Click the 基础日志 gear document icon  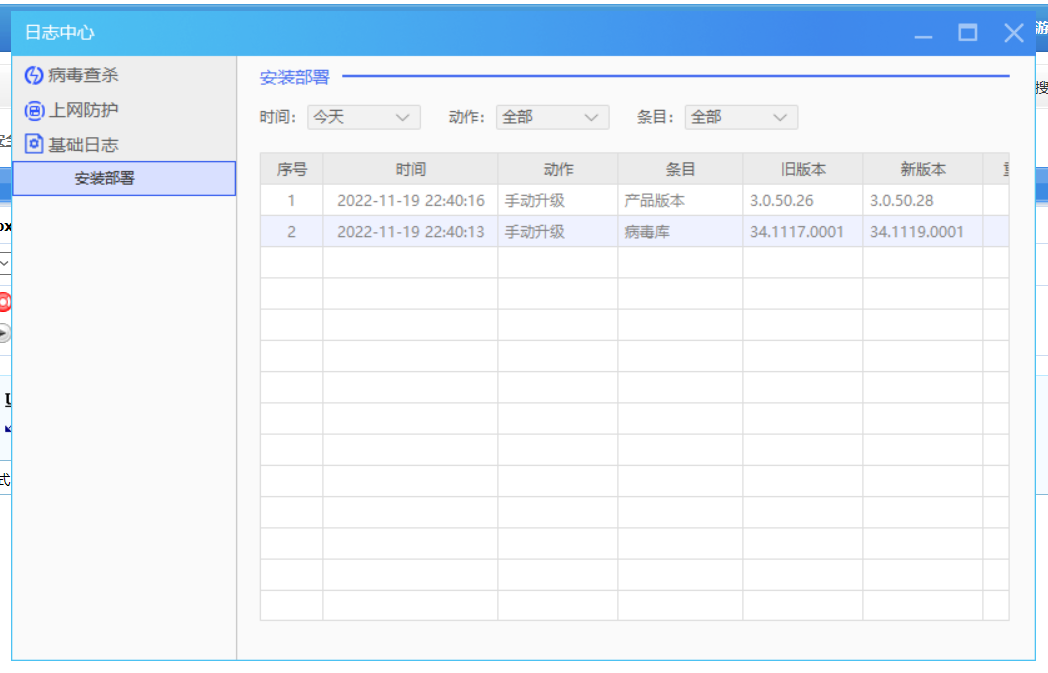click(x=33, y=144)
